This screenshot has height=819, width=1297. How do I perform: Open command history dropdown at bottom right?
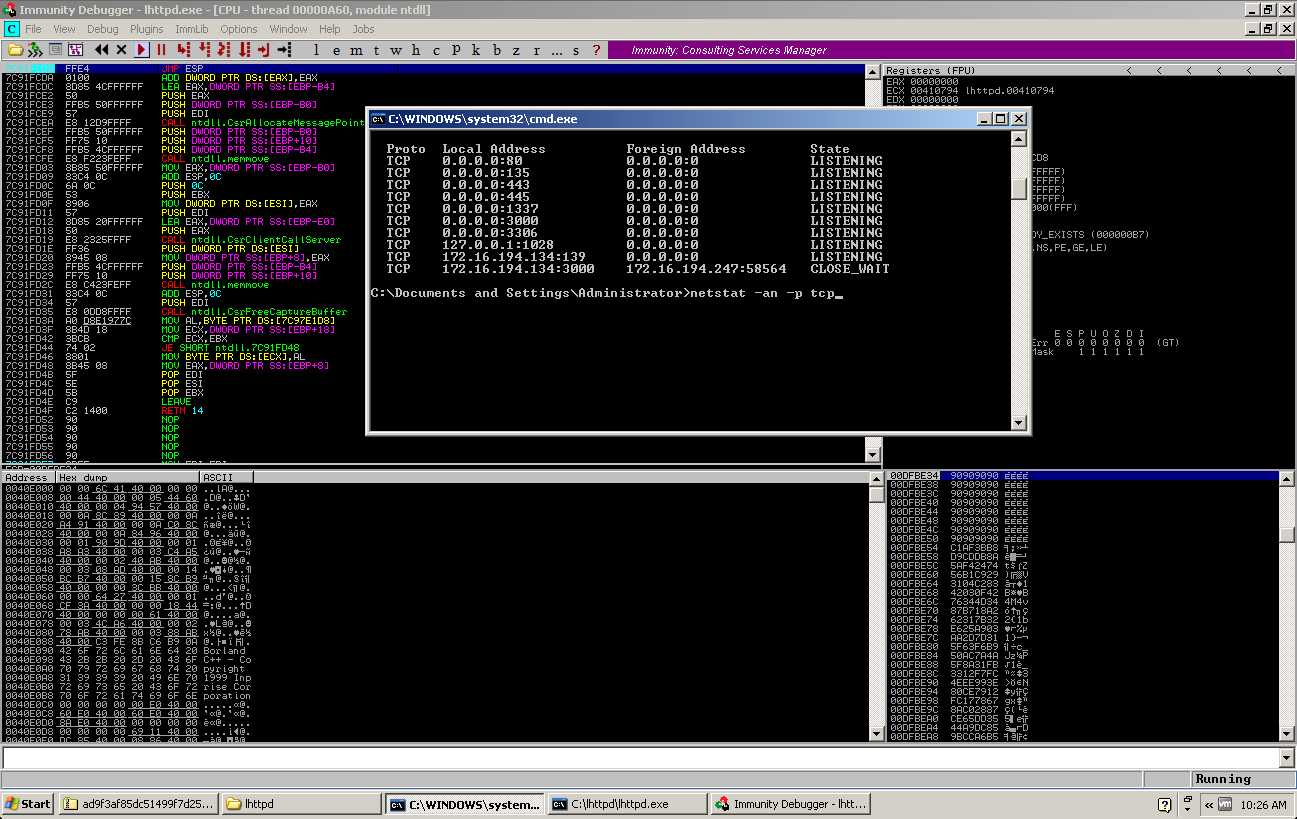click(x=1287, y=758)
